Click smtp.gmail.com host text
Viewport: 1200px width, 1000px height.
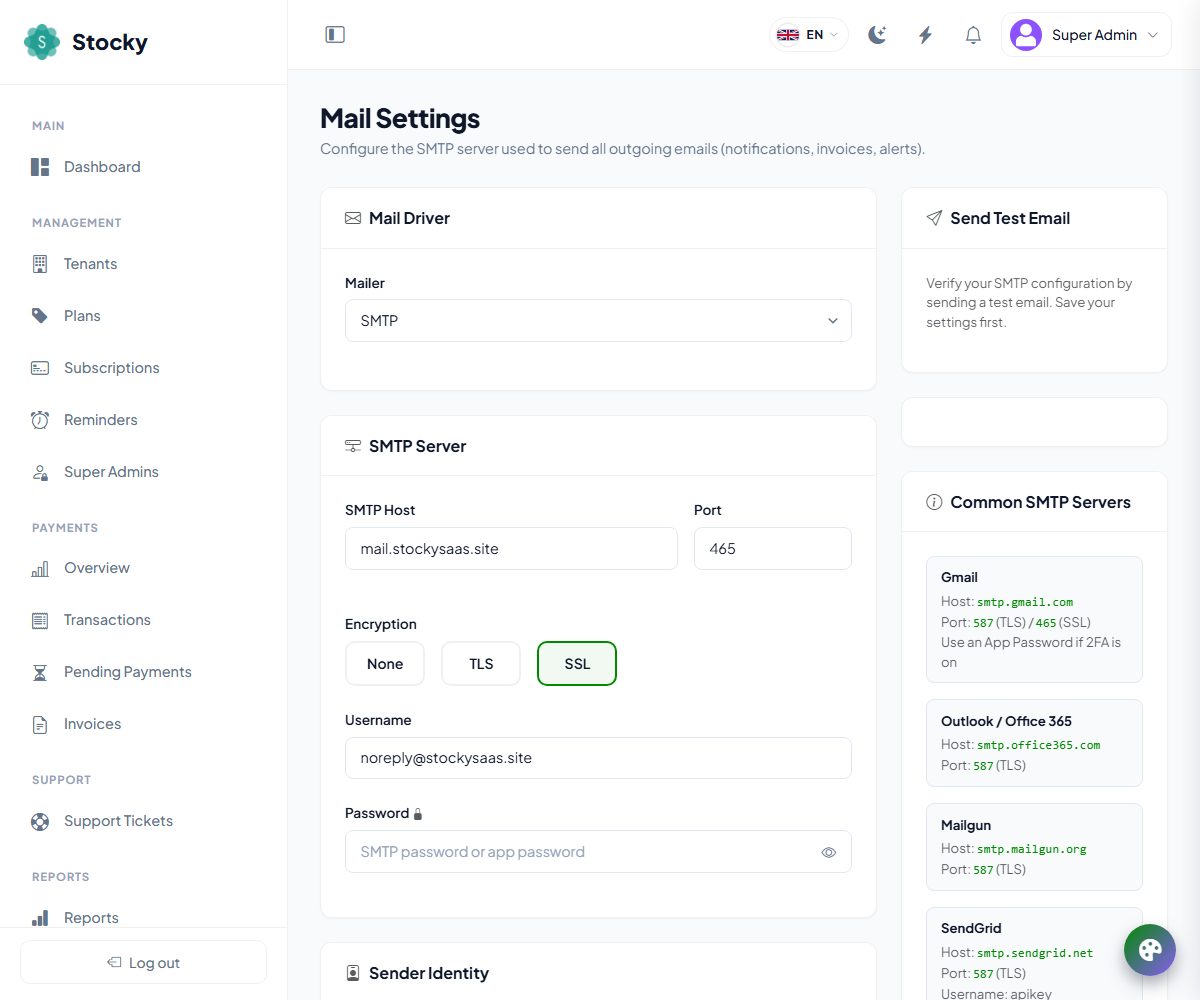pyautogui.click(x=1025, y=602)
